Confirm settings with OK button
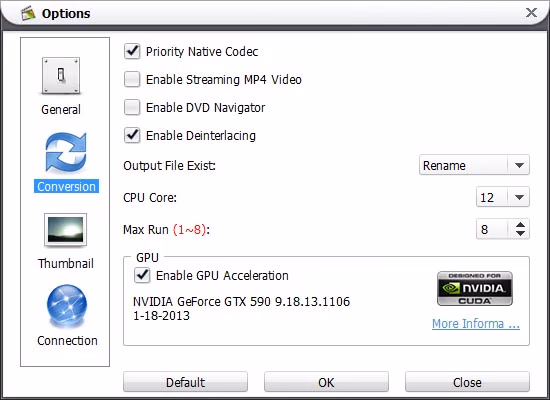Viewport: 550px width, 400px height. tap(326, 382)
